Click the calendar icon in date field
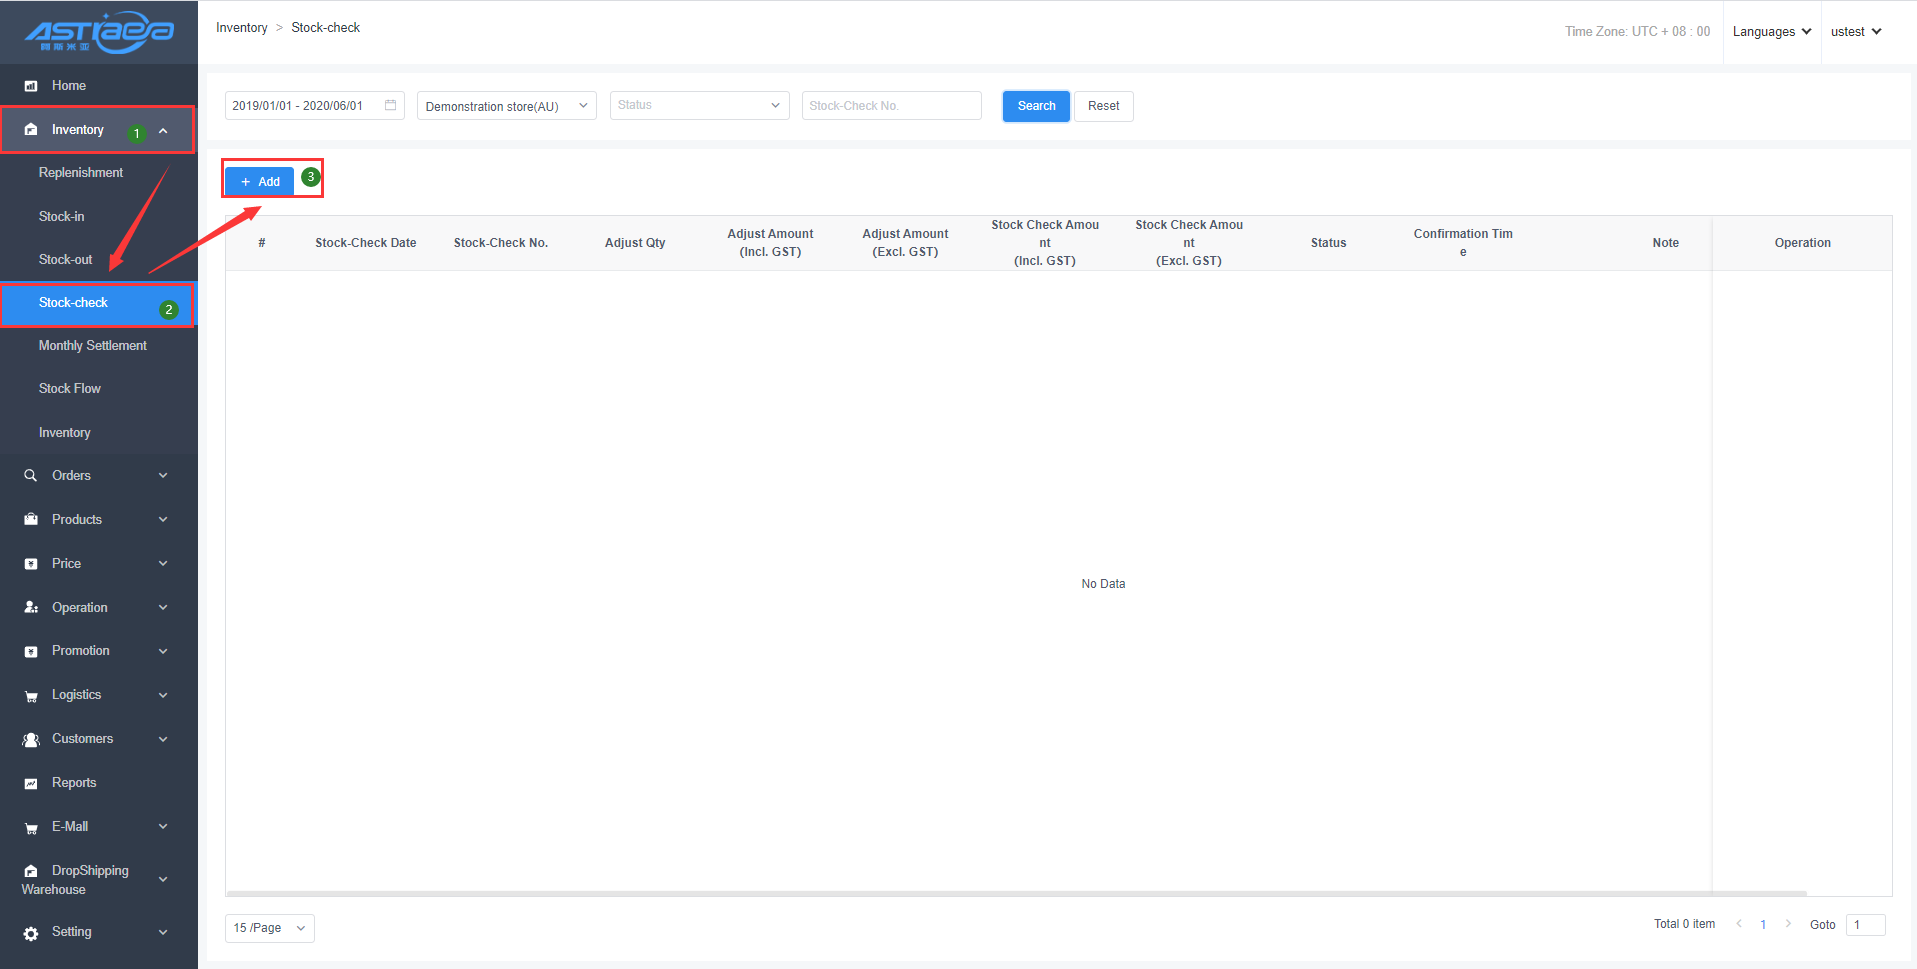 click(x=391, y=105)
